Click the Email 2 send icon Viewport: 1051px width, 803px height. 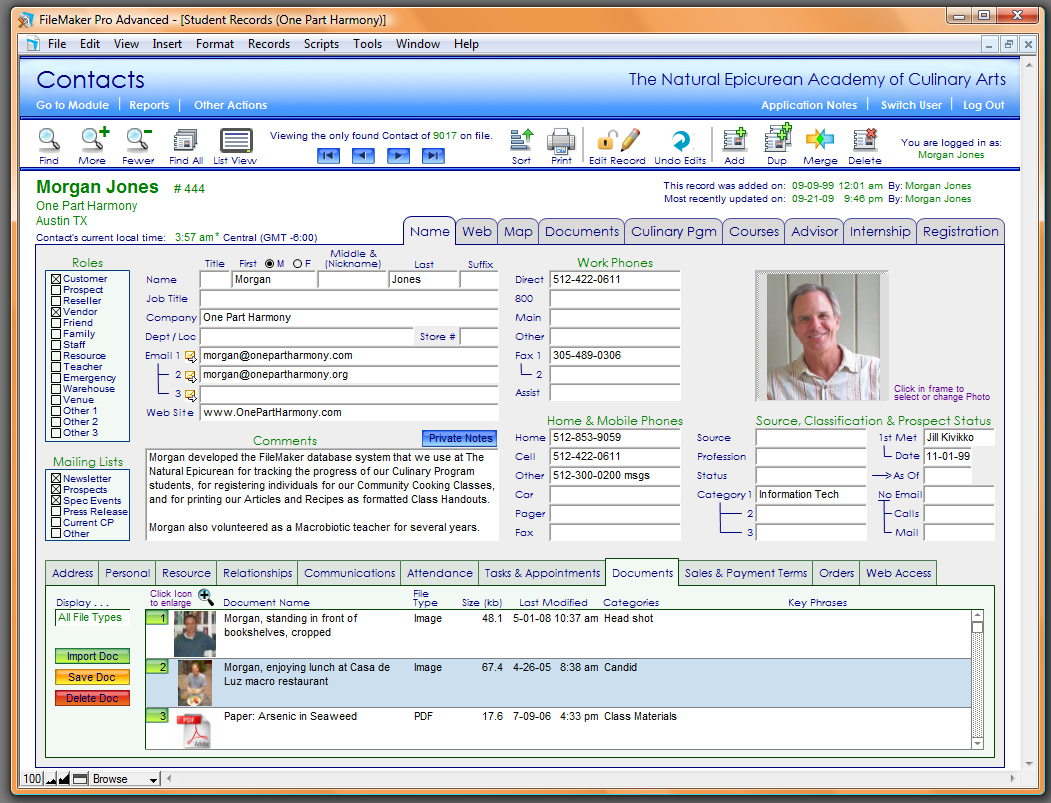coord(190,375)
